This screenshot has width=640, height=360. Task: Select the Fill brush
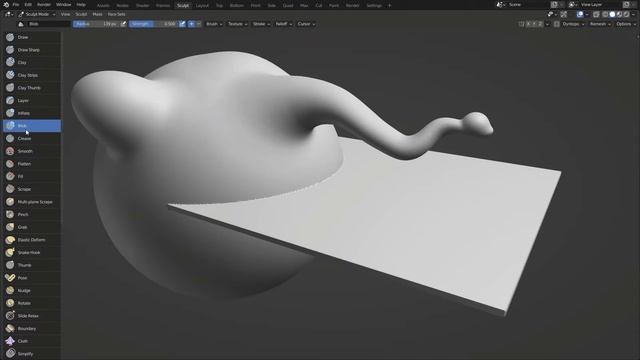click(x=32, y=176)
